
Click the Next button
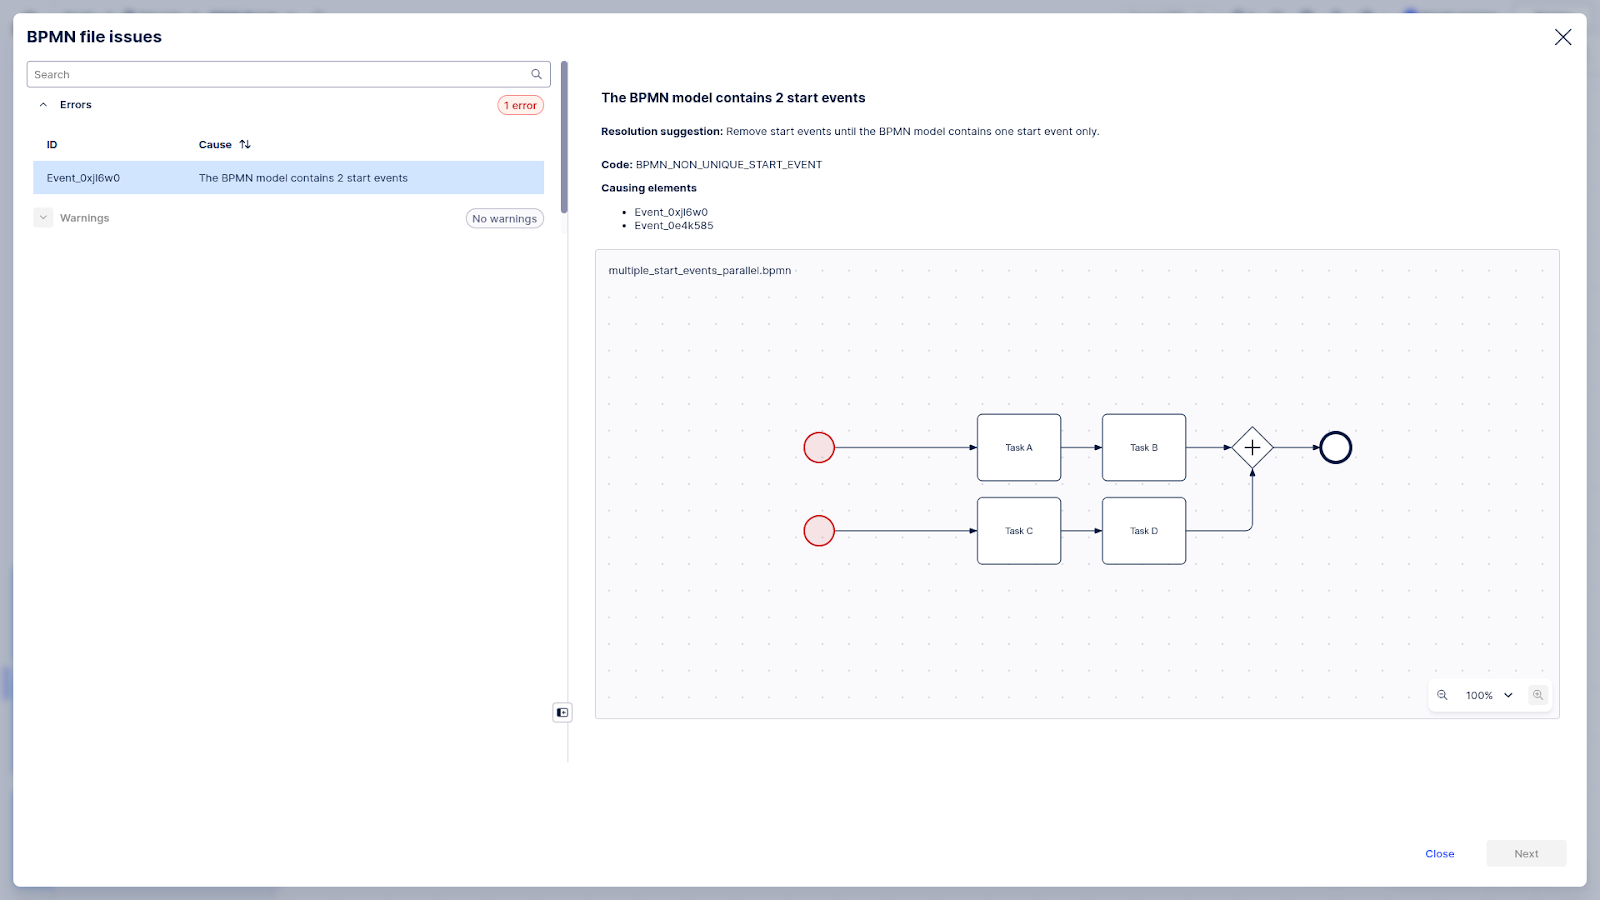coord(1525,854)
